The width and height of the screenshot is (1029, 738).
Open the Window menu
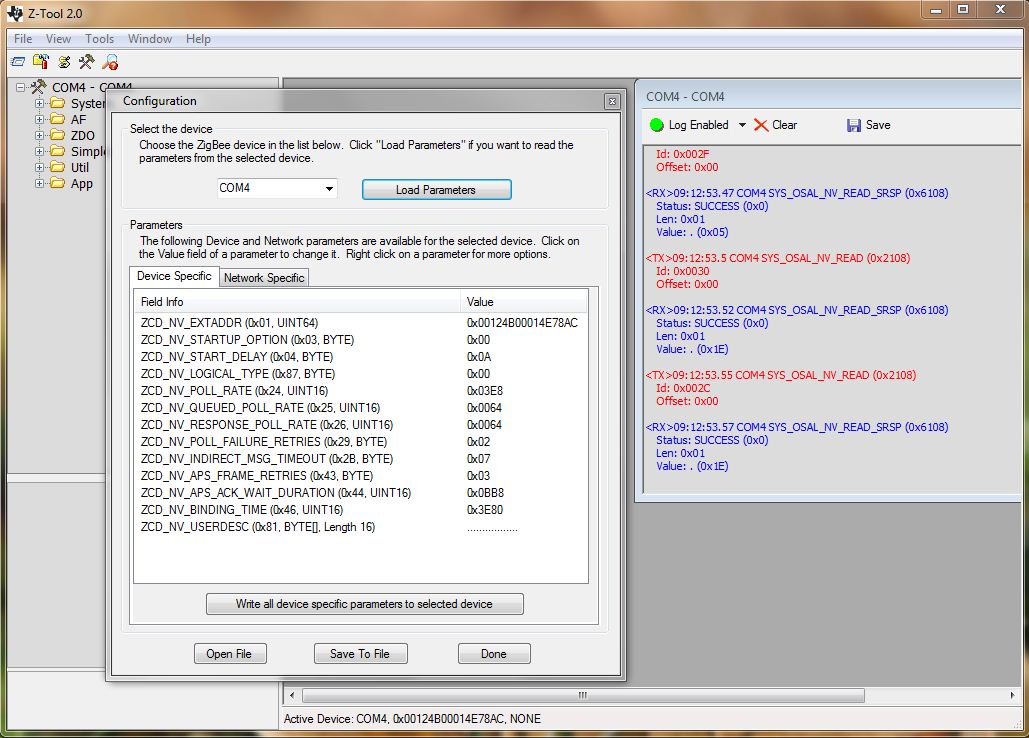[x=150, y=39]
